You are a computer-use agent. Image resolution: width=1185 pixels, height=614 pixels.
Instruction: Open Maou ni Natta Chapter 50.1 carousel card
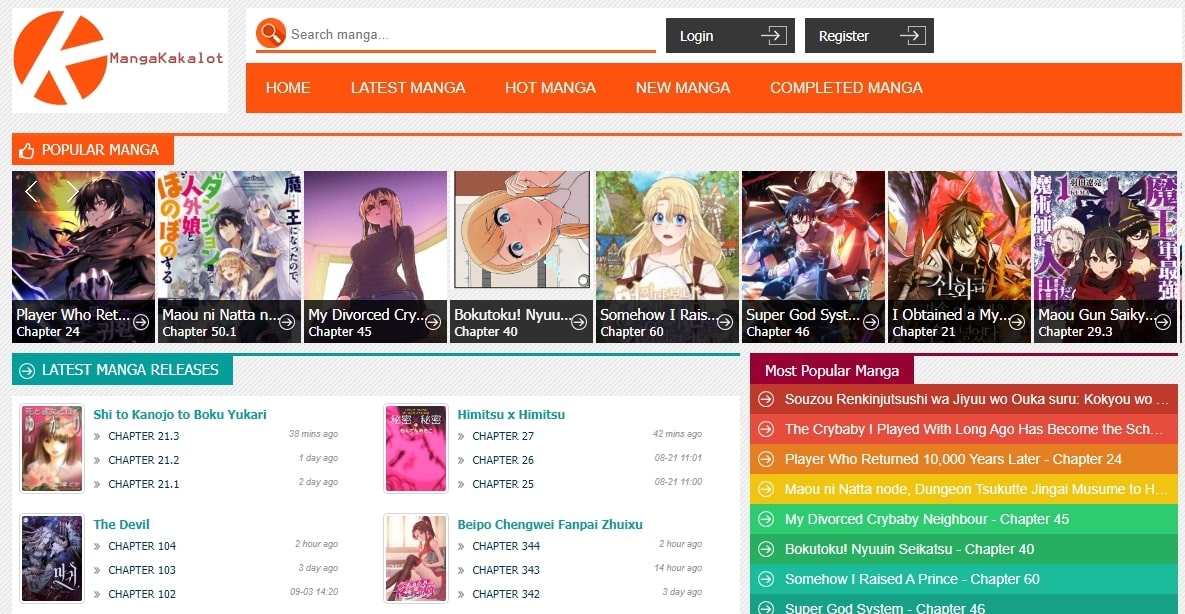[x=229, y=257]
